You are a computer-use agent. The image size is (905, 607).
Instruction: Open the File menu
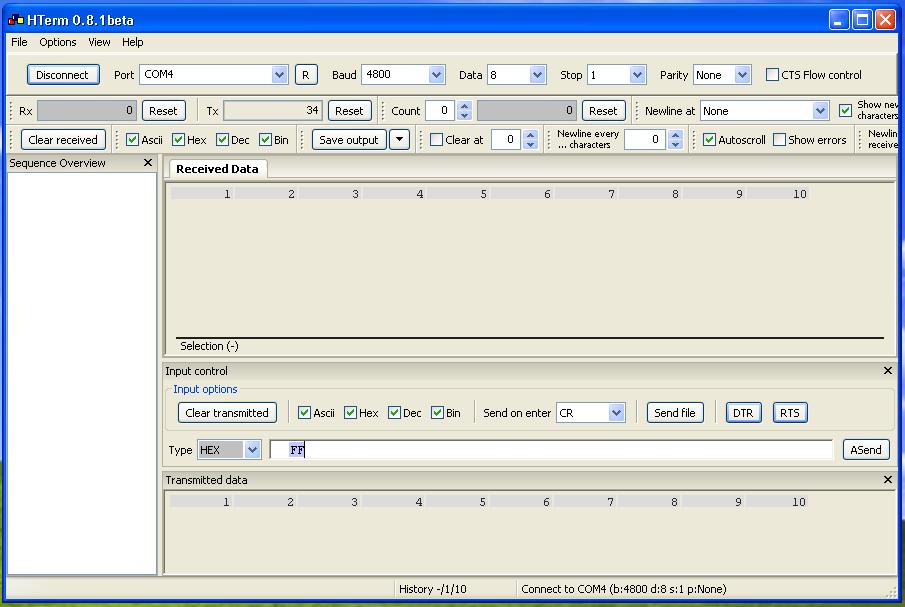pyautogui.click(x=19, y=42)
